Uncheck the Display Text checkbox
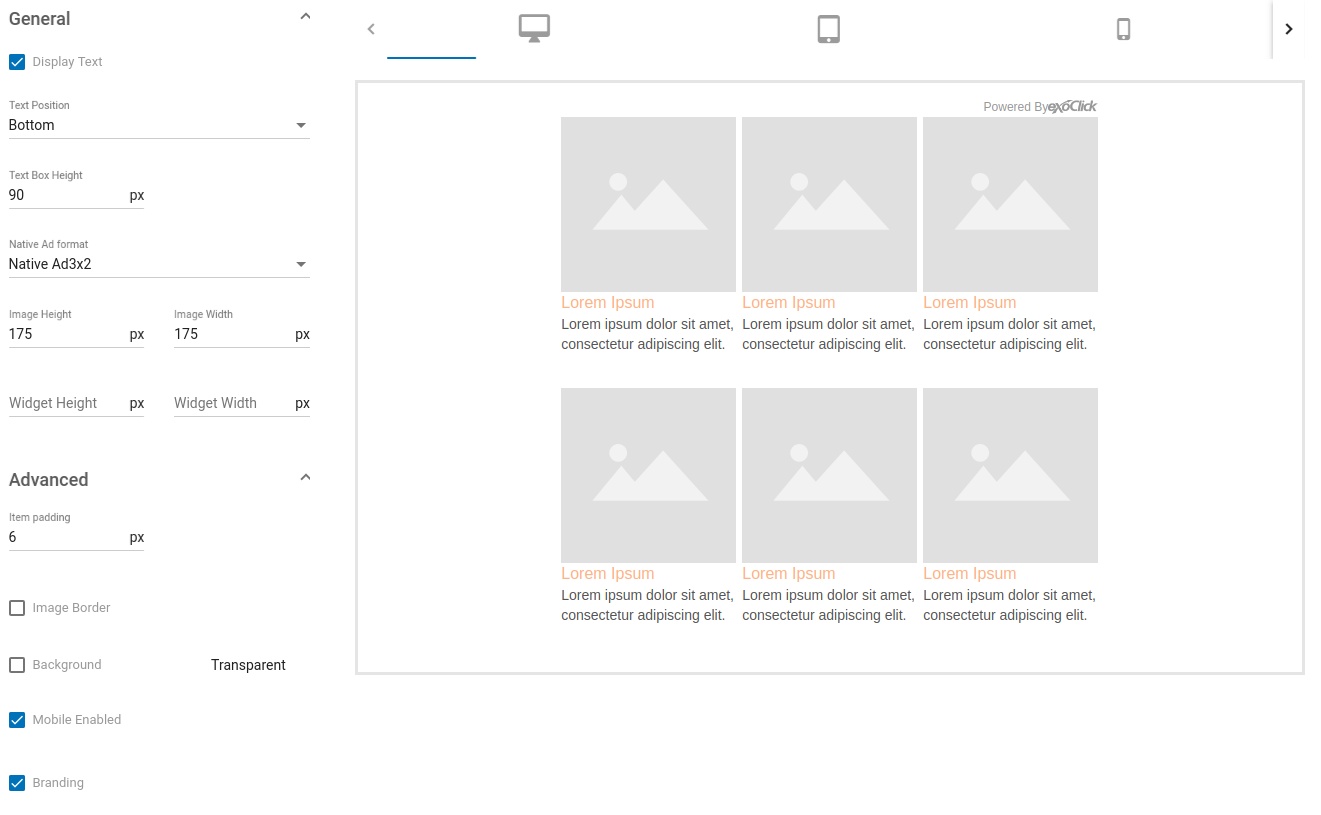Image resolution: width=1321 pixels, height=815 pixels. 17,62
